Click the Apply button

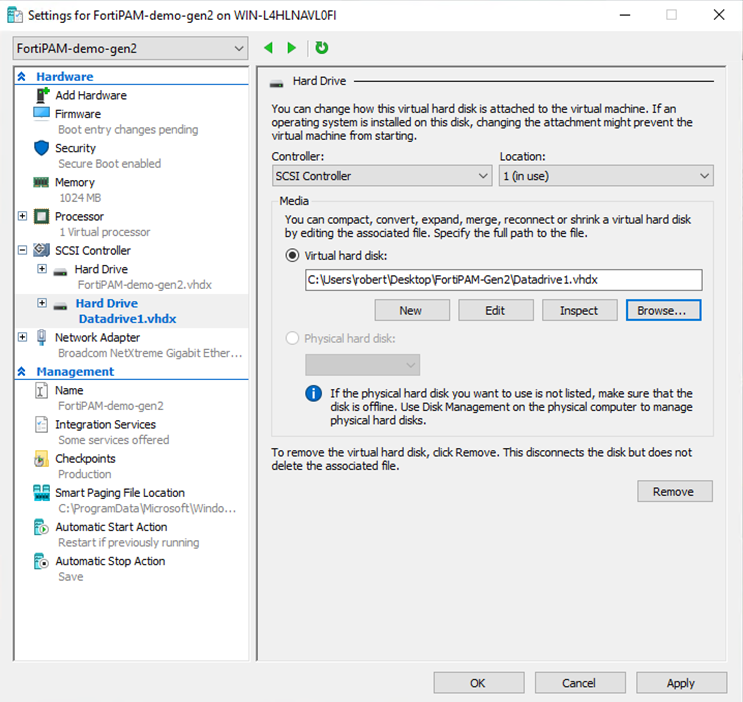[x=681, y=683]
